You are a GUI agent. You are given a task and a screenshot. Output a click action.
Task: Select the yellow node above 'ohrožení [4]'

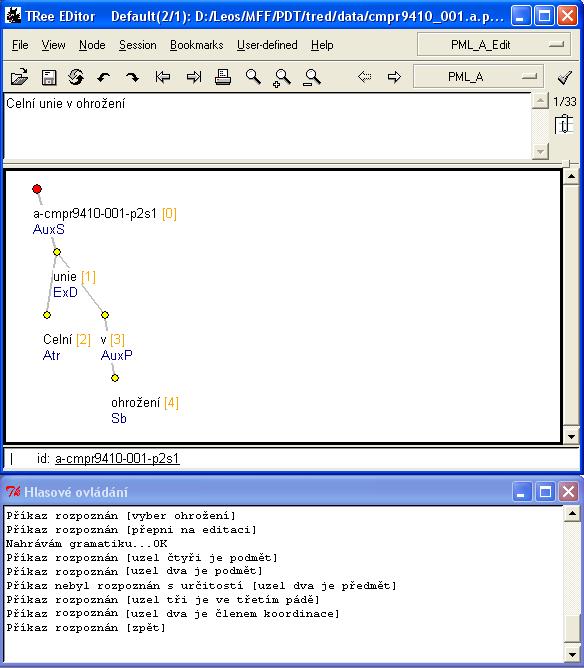coord(115,378)
